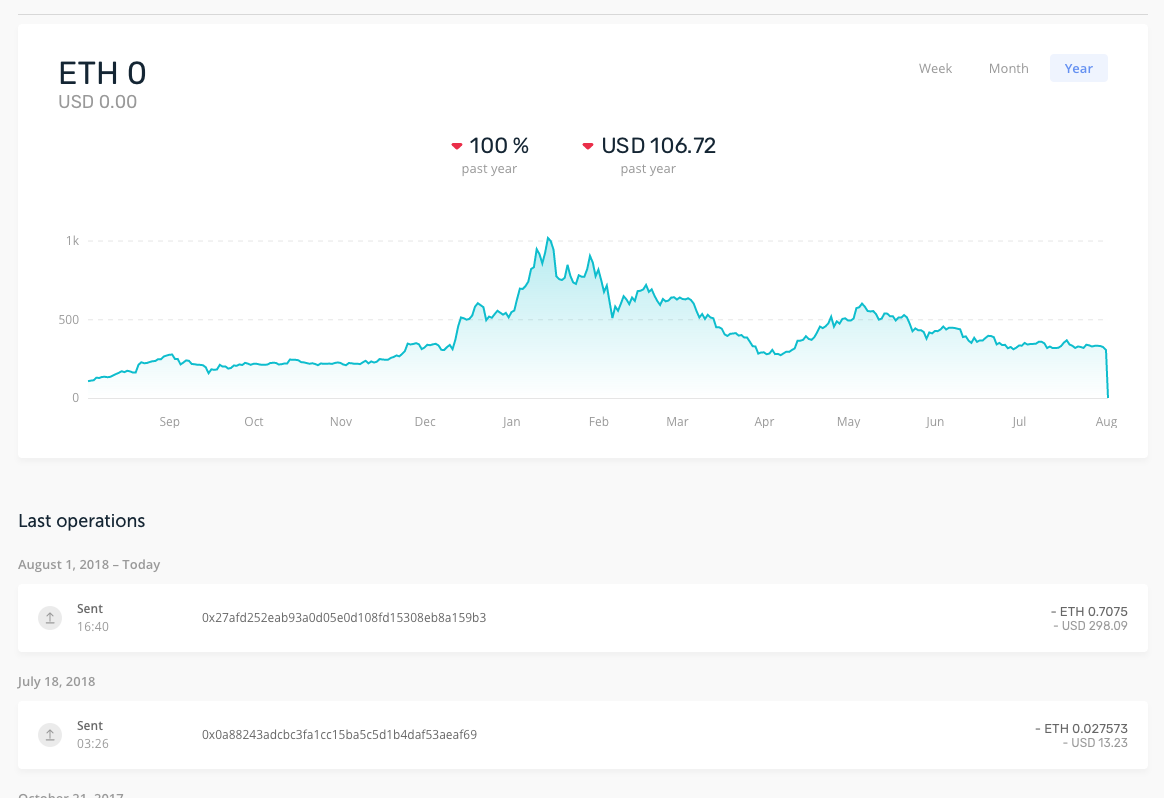Image resolution: width=1164 pixels, height=798 pixels.
Task: Click the August 1, 2018 – Today header
Action: 89,564
